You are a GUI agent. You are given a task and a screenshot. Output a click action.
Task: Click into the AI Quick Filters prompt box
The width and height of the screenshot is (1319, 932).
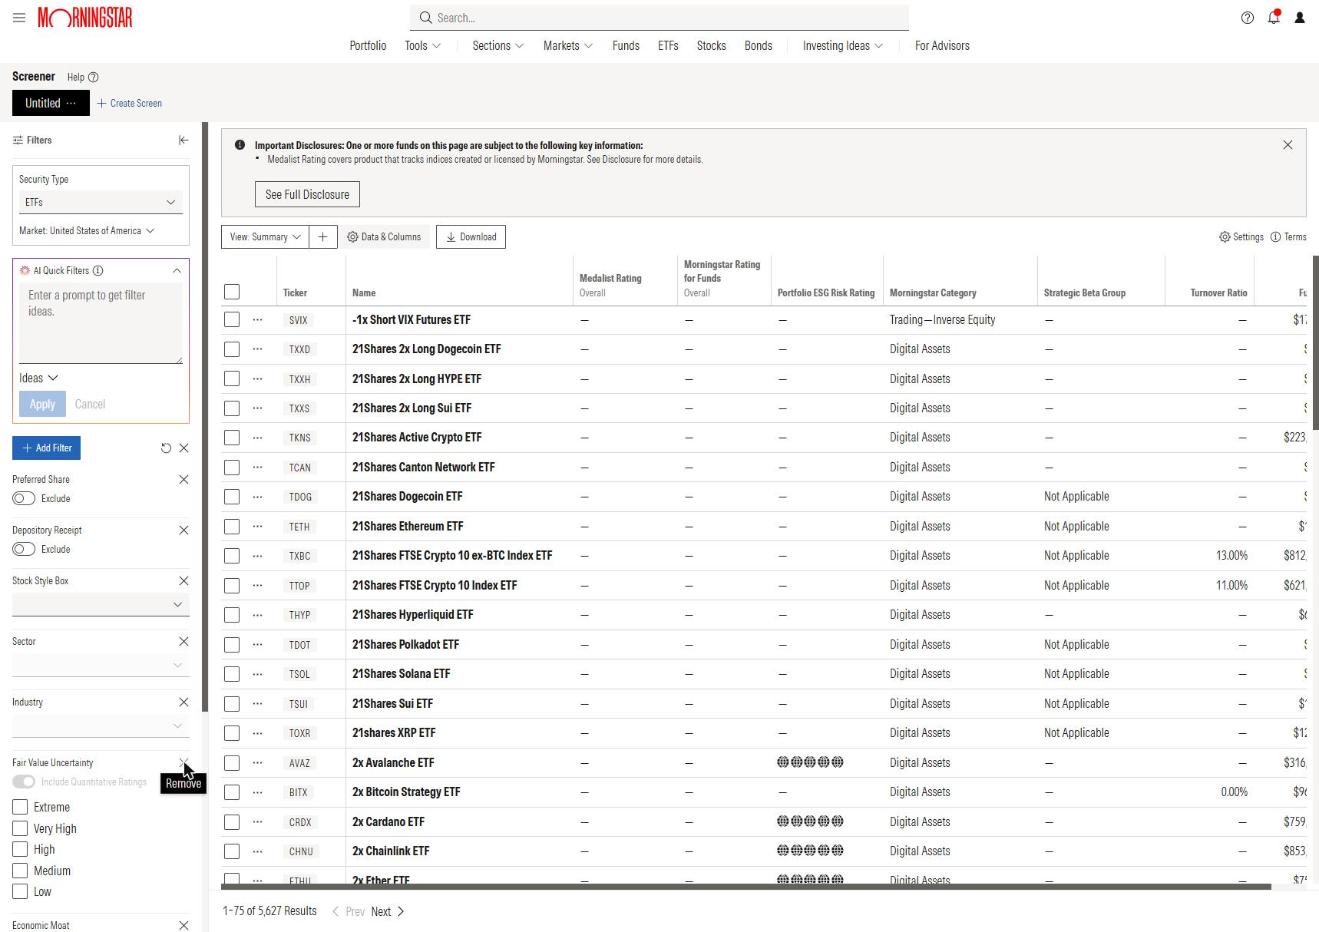point(101,323)
